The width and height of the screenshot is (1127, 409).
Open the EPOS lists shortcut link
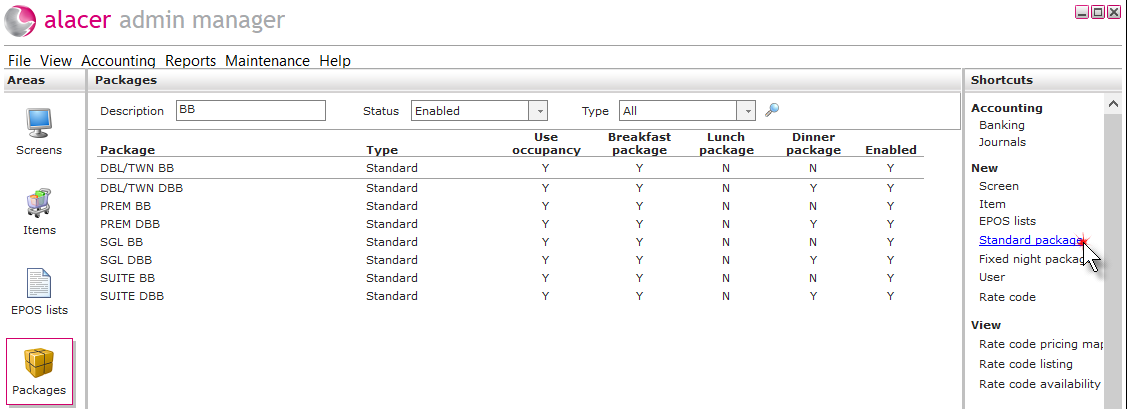point(1007,221)
